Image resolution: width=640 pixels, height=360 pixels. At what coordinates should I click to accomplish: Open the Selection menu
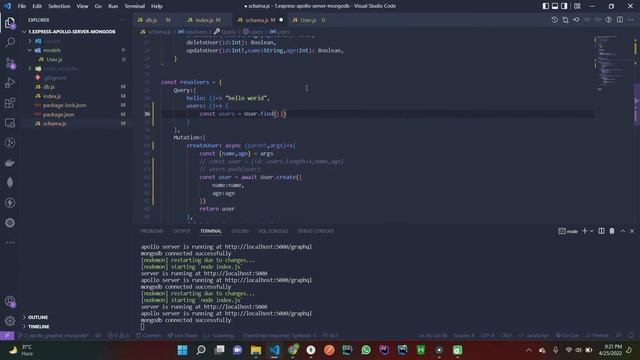click(59, 6)
